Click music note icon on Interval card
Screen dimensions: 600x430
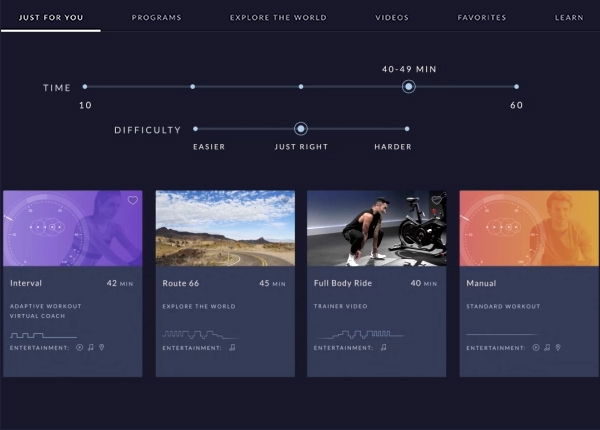[90, 348]
